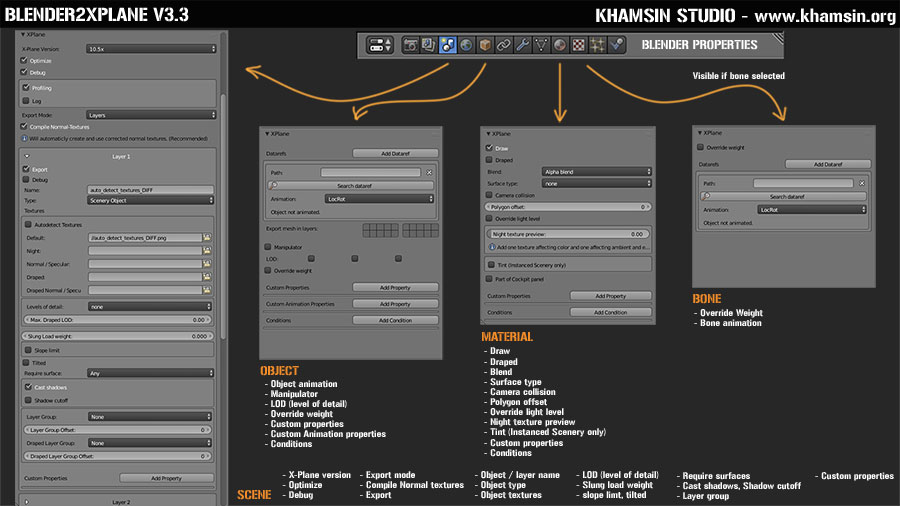This screenshot has width=900, height=506.
Task: Open the Export Mode dropdown set to Layers
Action: (151, 115)
